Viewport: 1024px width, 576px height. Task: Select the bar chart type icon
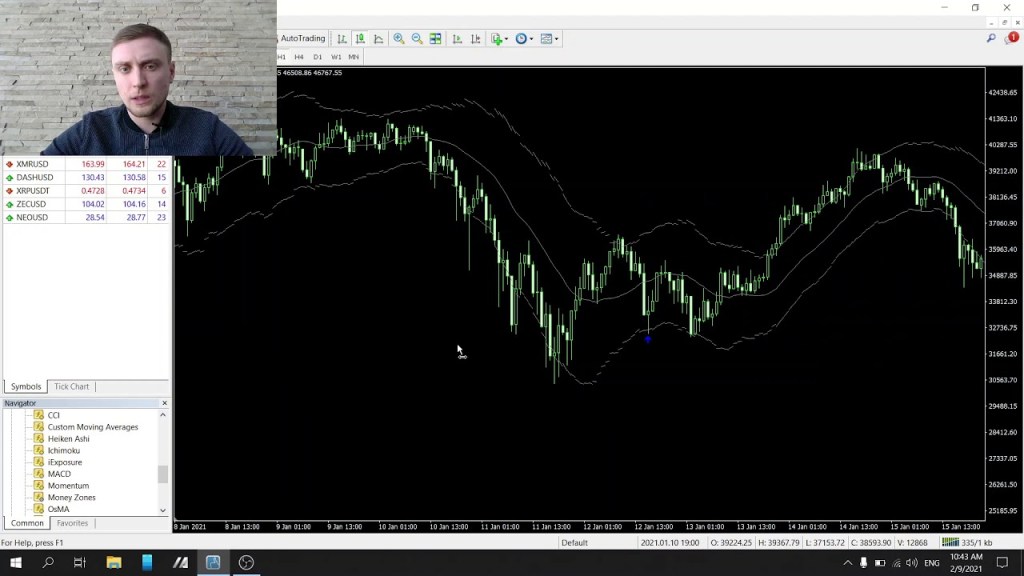pyautogui.click(x=343, y=38)
